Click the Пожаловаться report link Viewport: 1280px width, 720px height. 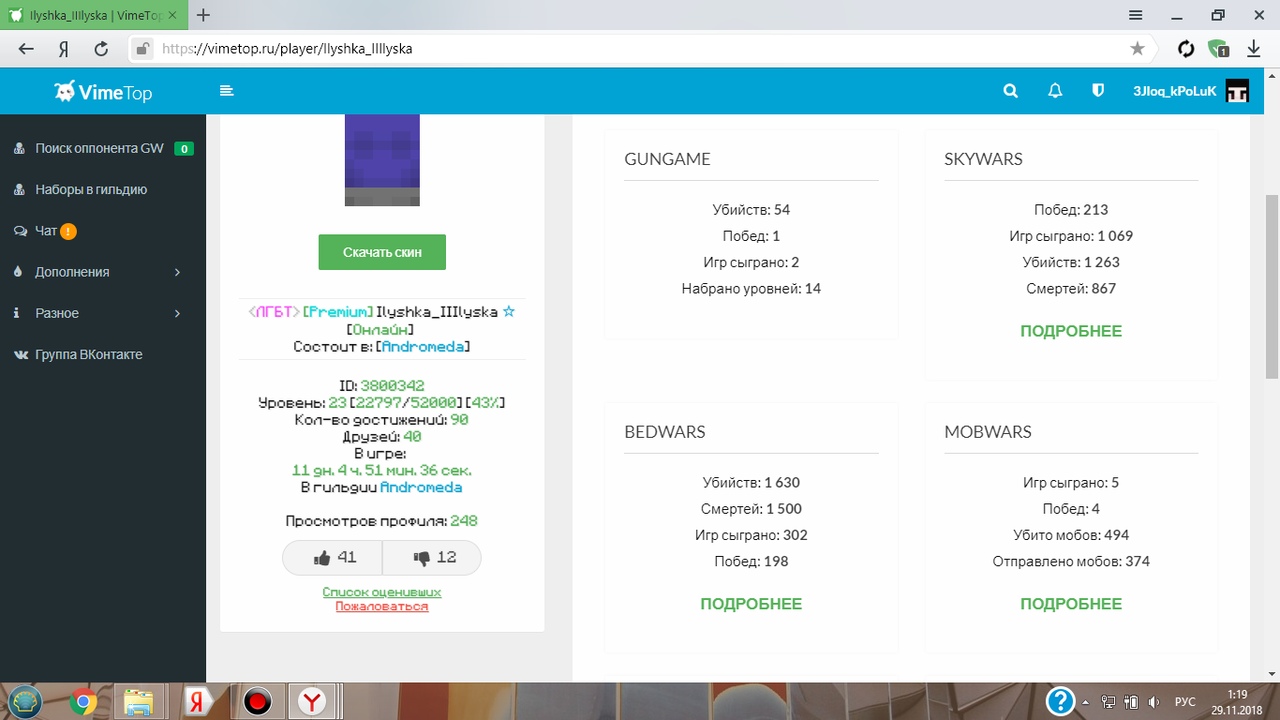click(381, 606)
